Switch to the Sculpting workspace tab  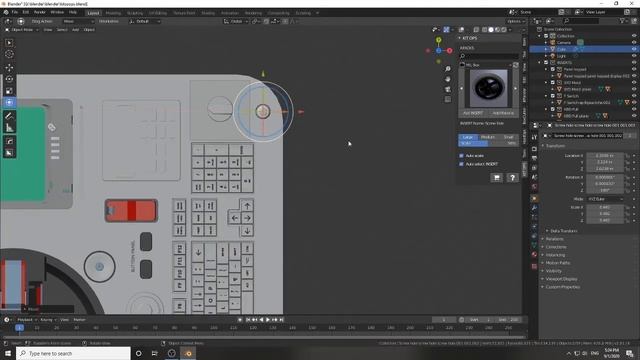coord(135,13)
